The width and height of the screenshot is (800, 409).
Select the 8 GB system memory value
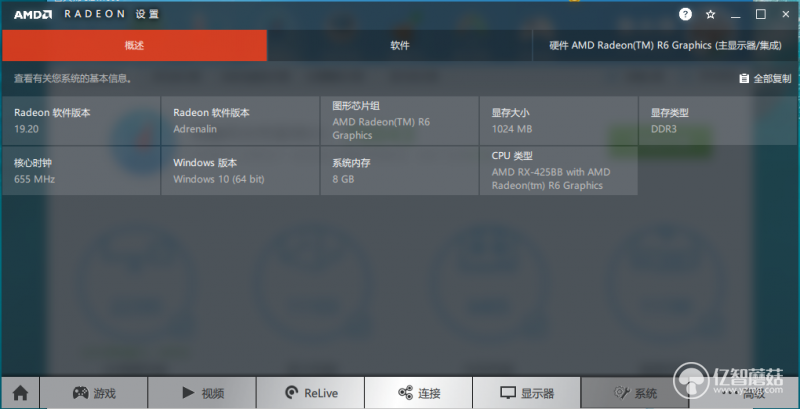343,179
